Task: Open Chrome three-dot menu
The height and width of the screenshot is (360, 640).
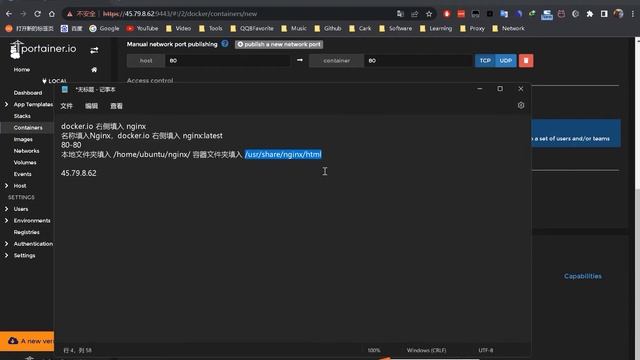Action: pos(633,14)
